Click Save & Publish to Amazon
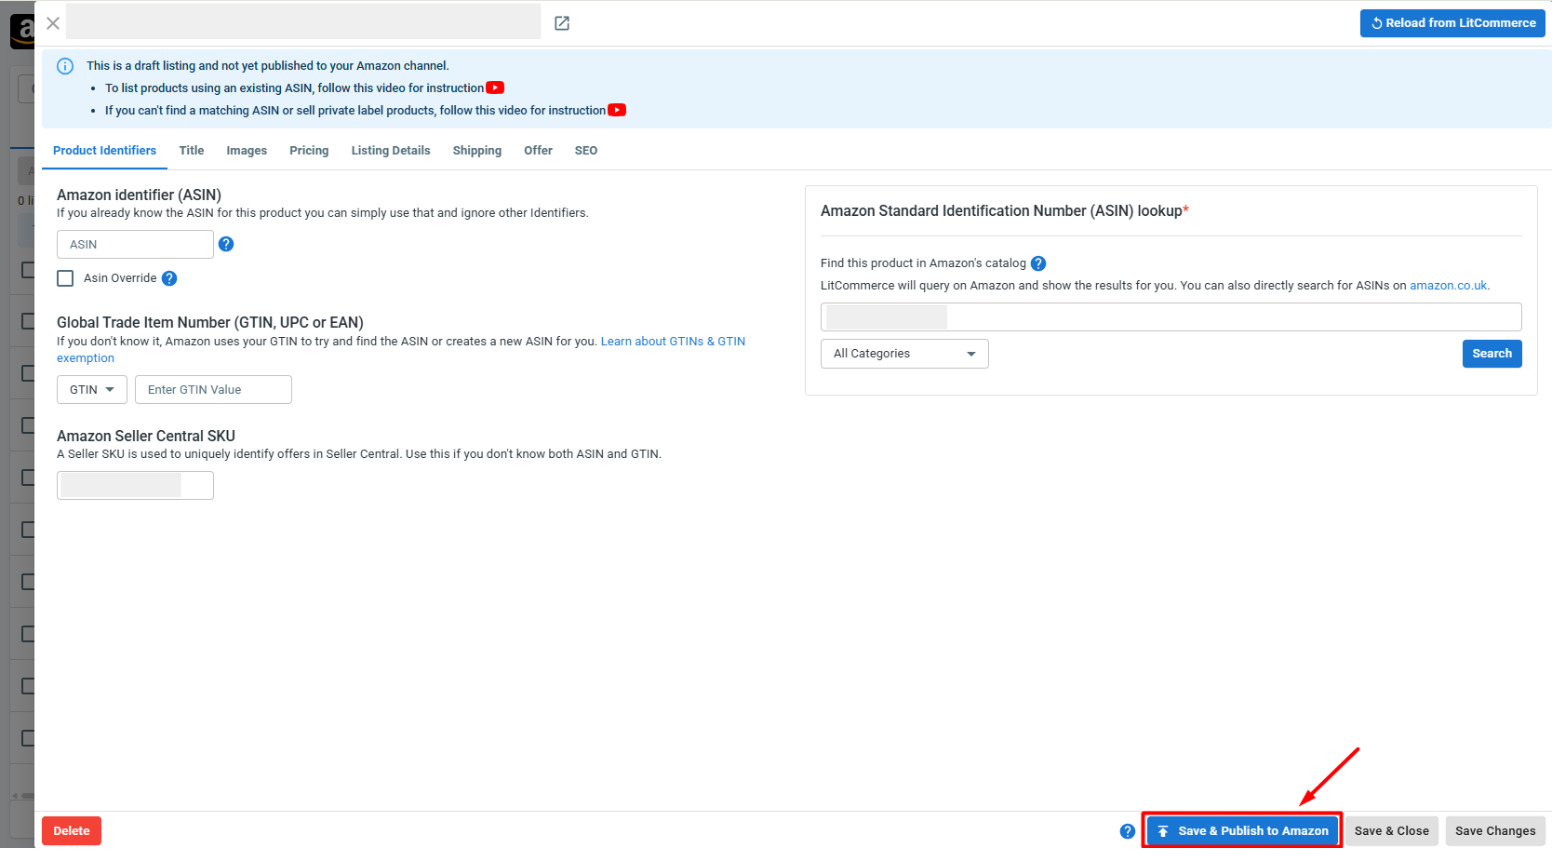 coord(1242,831)
